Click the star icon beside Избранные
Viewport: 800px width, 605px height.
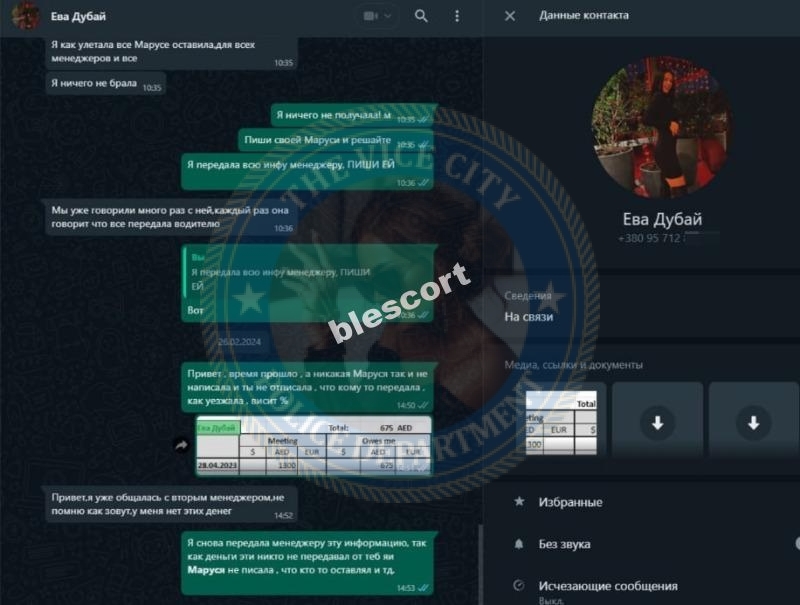click(519, 502)
